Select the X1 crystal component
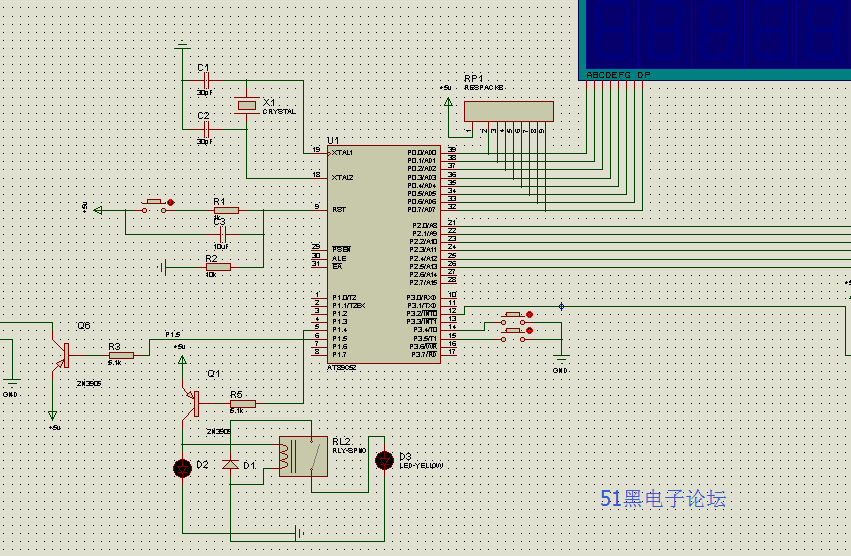 tap(246, 105)
